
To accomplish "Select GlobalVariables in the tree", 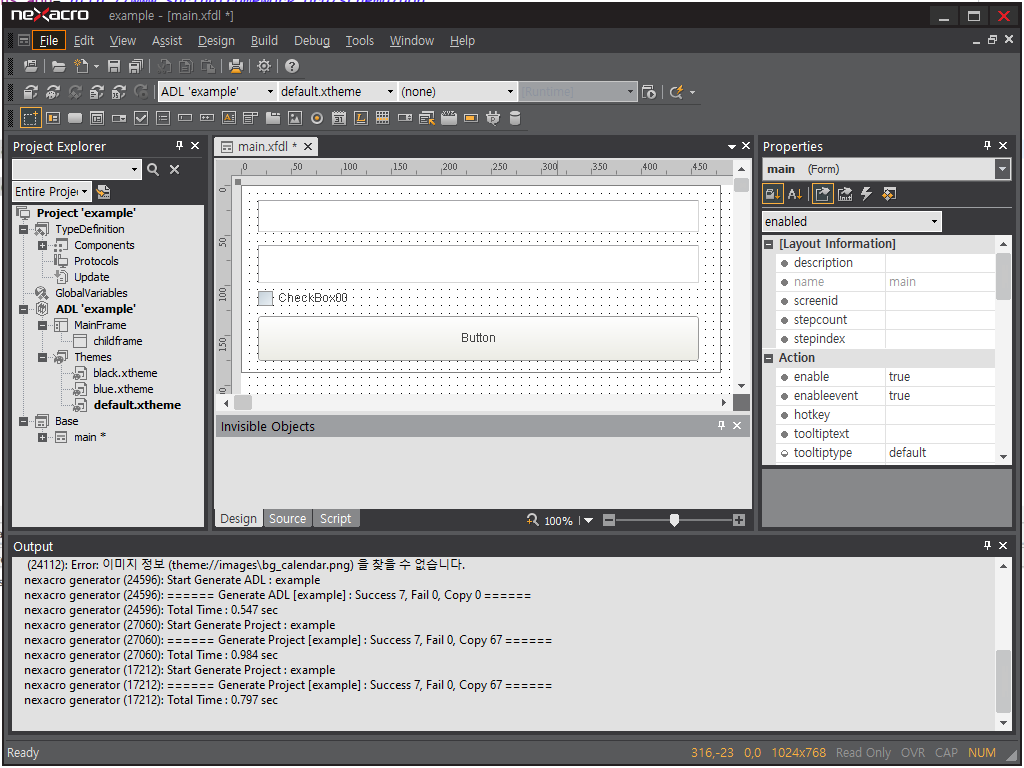I will [91, 294].
